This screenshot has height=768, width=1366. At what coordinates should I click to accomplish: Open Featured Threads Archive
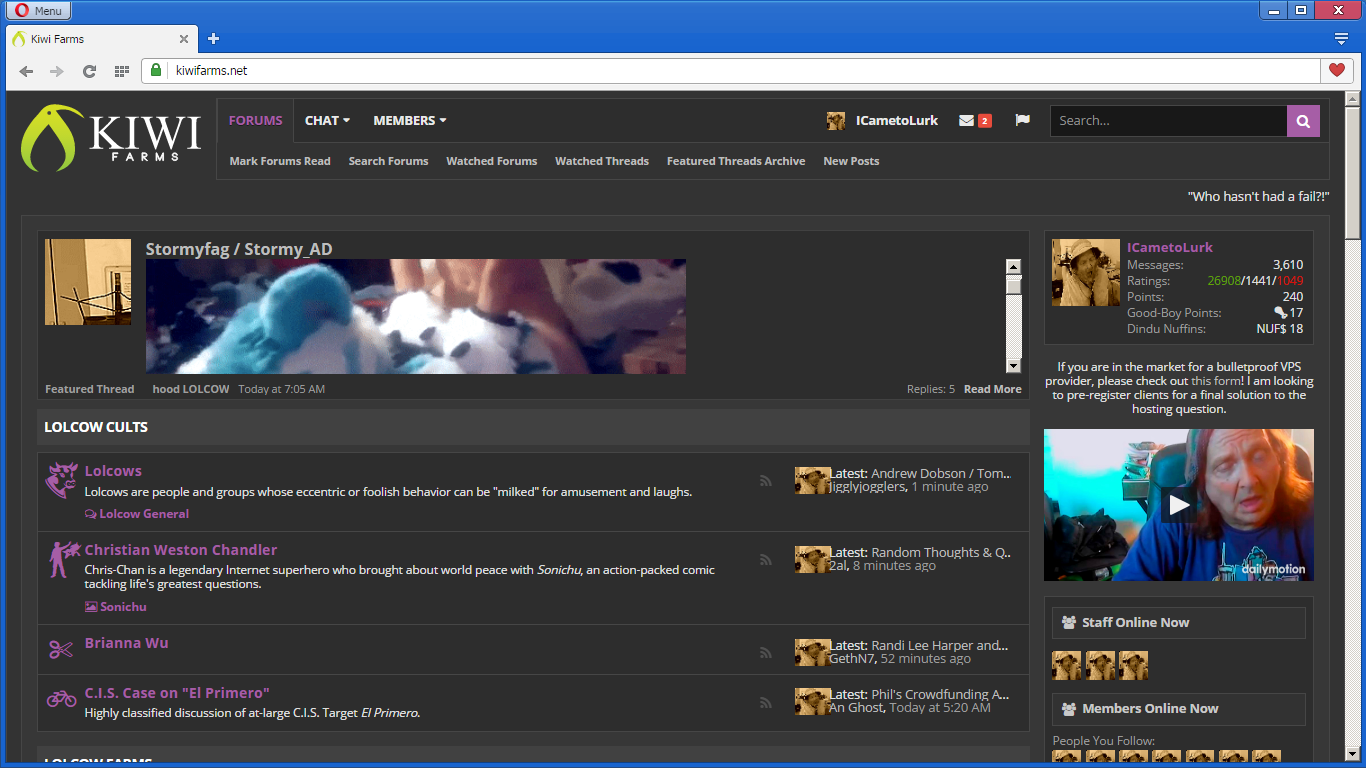tap(736, 161)
